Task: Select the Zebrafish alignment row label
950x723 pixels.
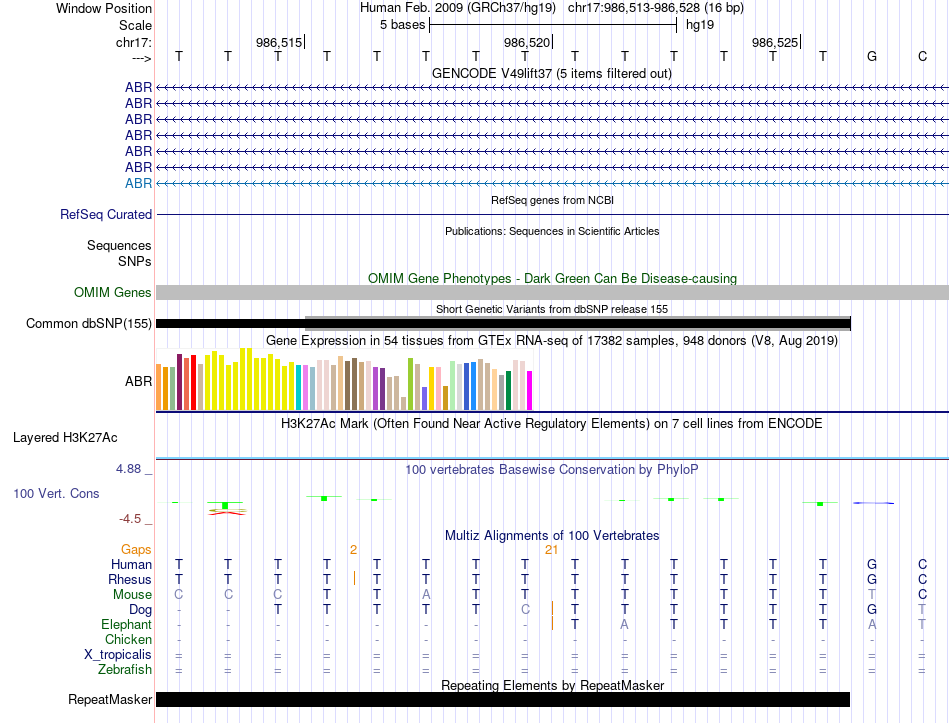Action: point(125,670)
